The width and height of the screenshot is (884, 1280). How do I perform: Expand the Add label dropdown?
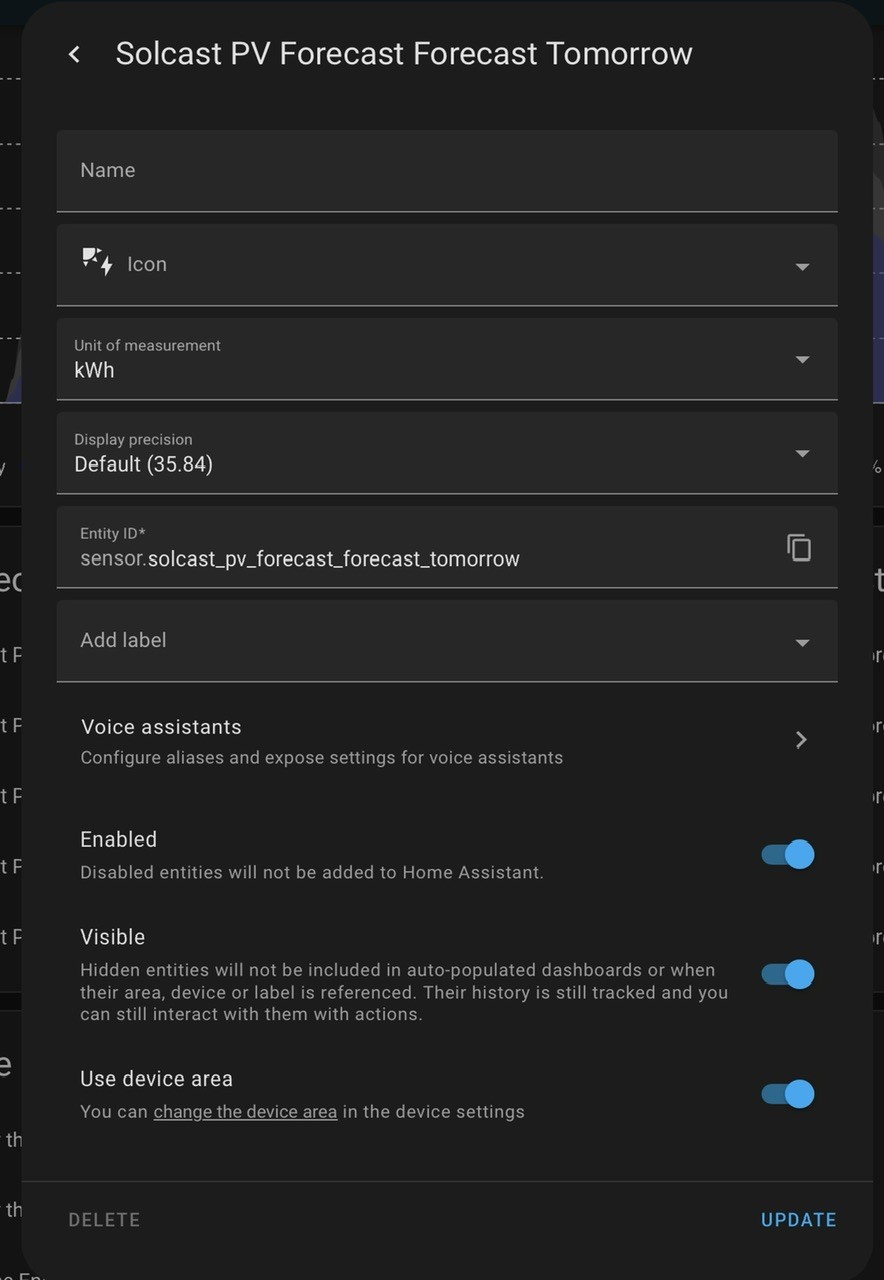tap(802, 643)
